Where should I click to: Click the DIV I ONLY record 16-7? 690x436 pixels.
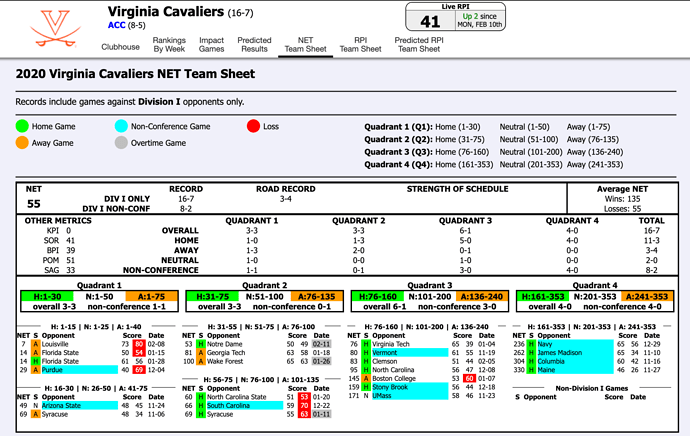186,199
